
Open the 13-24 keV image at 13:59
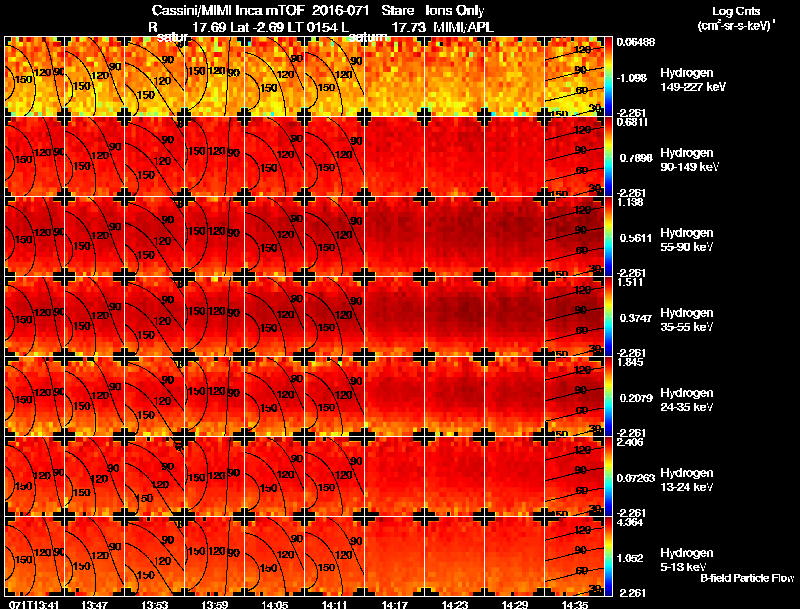pyautogui.click(x=214, y=477)
